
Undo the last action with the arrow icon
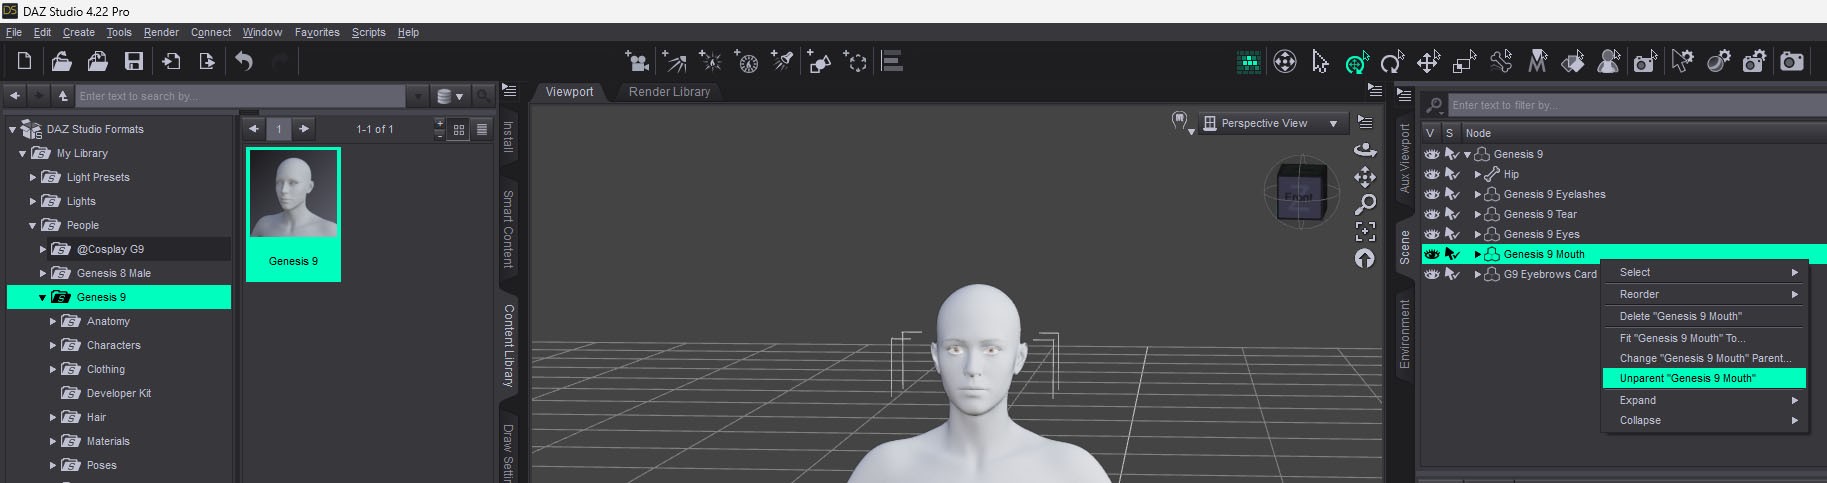pos(244,62)
